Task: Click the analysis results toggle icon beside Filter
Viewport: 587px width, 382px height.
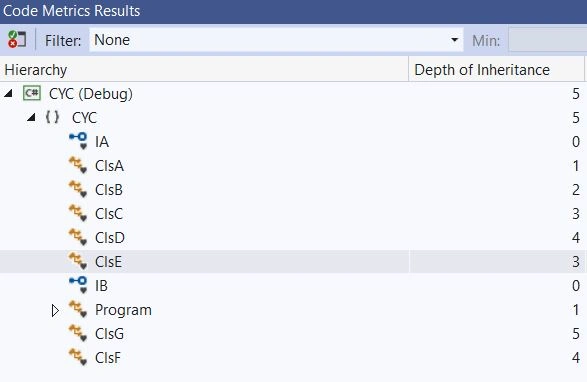Action: (x=17, y=39)
